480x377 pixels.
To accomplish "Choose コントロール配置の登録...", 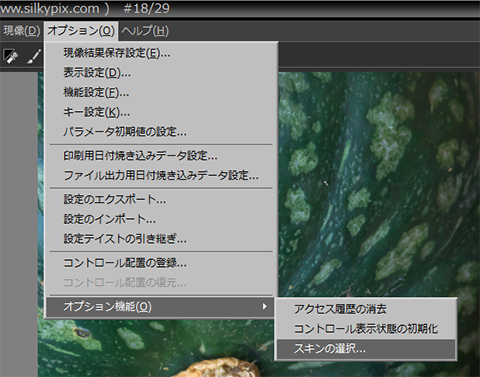I will pos(161,263).
